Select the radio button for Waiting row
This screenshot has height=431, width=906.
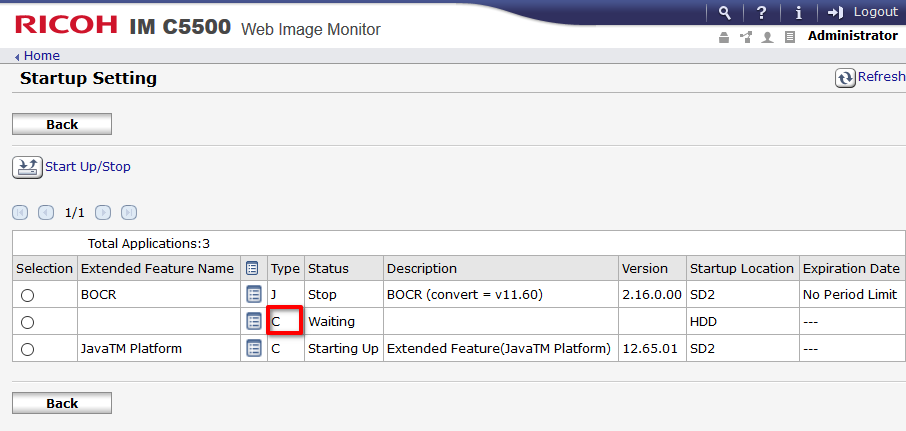pyautogui.click(x=27, y=322)
